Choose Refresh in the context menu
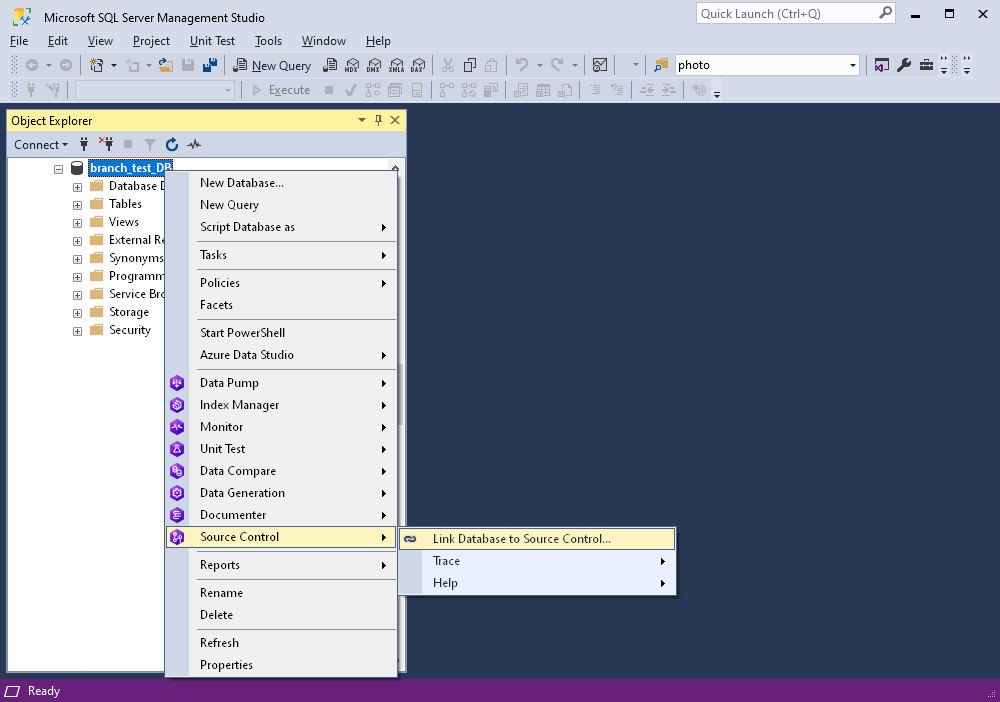 [x=281, y=643]
